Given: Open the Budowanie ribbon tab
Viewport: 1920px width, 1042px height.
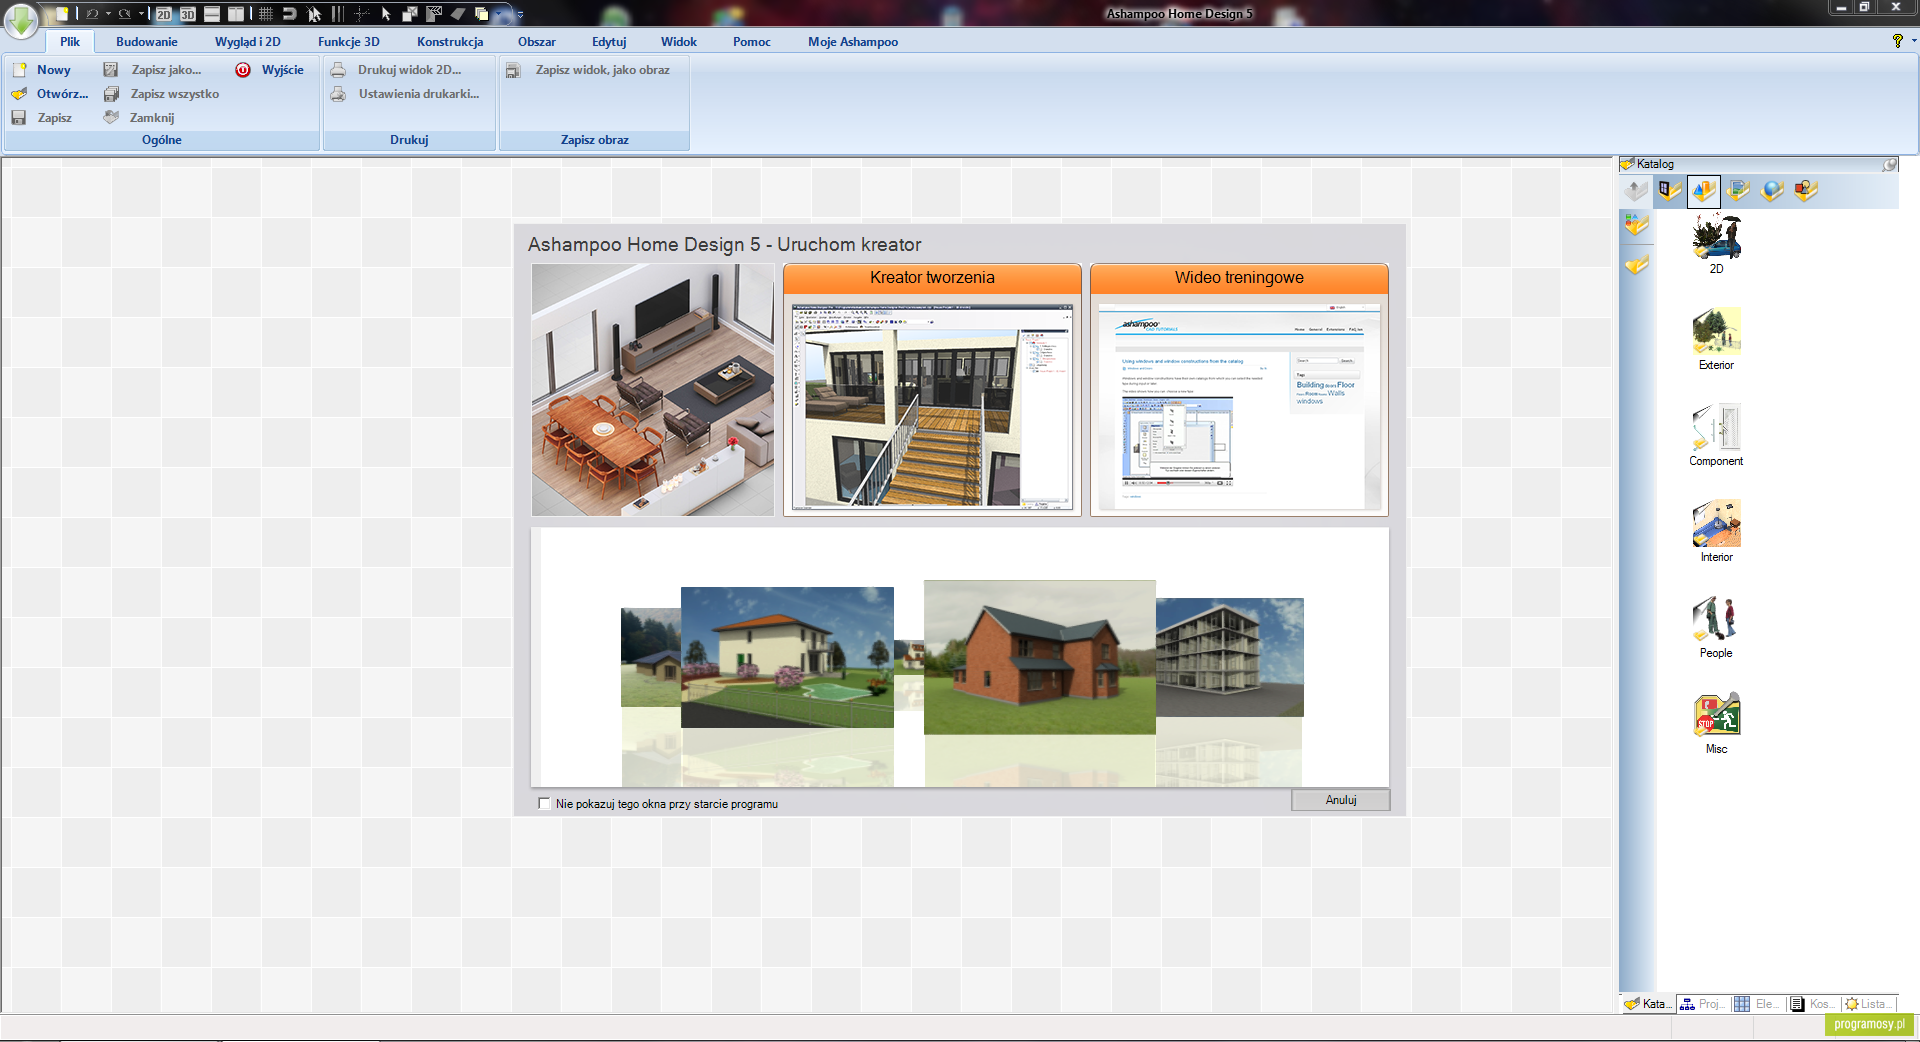Looking at the screenshot, I should 147,42.
